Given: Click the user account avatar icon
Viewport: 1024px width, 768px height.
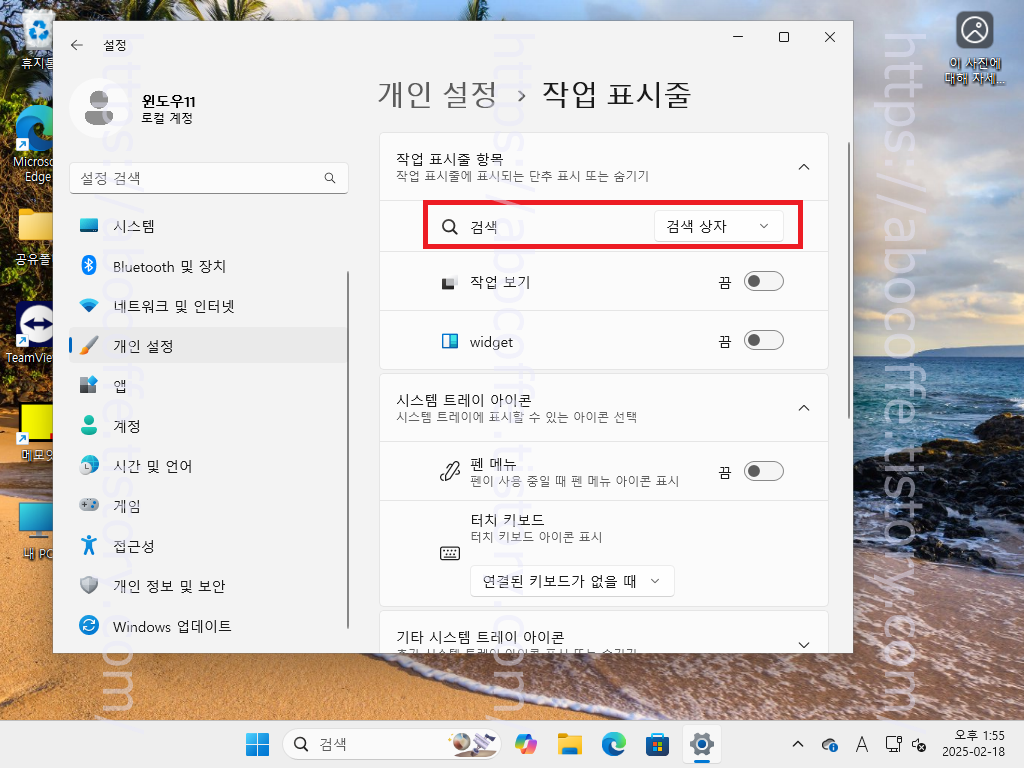Looking at the screenshot, I should pyautogui.click(x=99, y=108).
